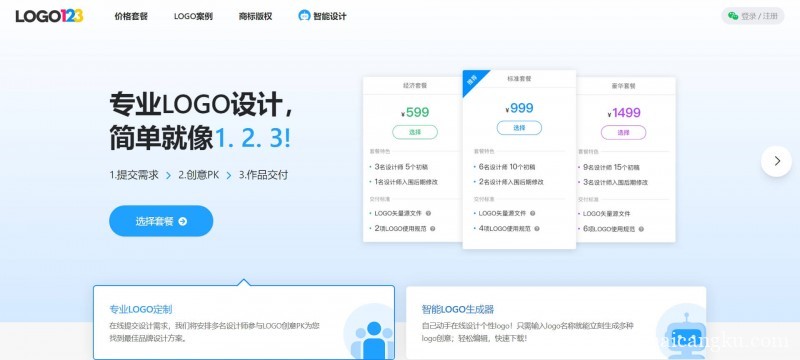Viewport: 800px width, 360px height.
Task: Choose the ¥599 package with 选择
Action: click(x=415, y=132)
